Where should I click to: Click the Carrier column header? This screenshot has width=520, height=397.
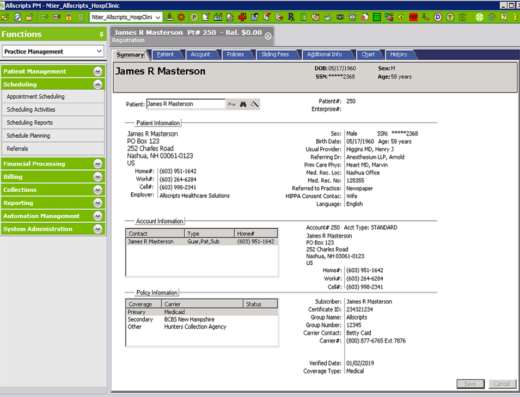coord(202,304)
